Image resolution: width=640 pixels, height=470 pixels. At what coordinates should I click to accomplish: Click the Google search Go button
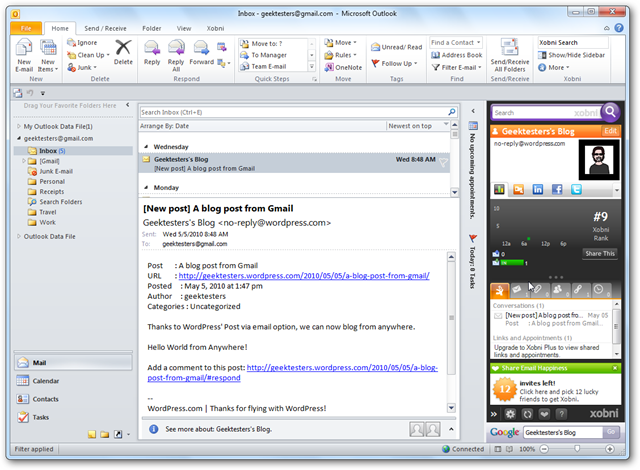coord(611,432)
